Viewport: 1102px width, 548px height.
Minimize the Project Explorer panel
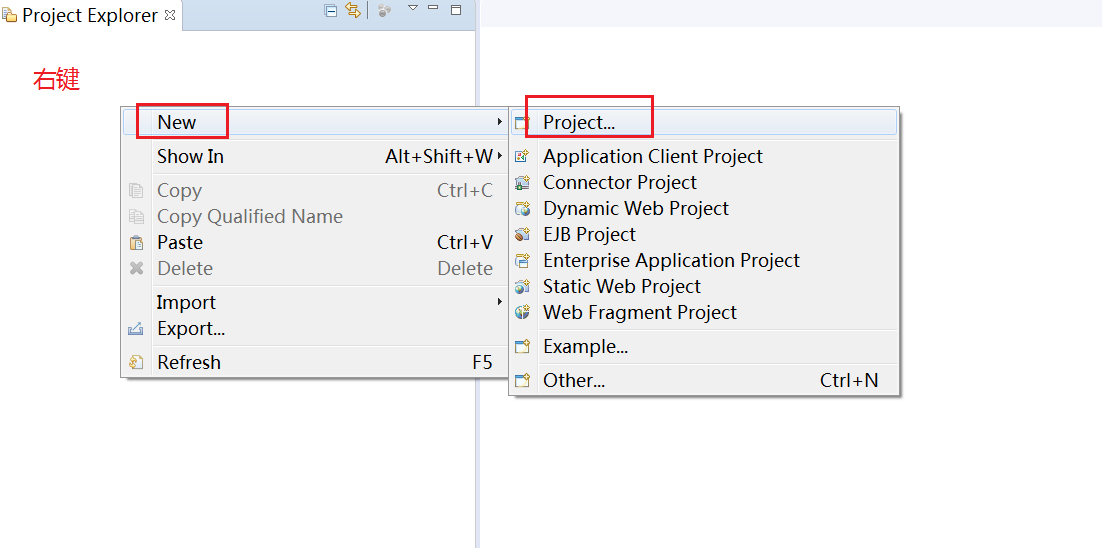[433, 9]
